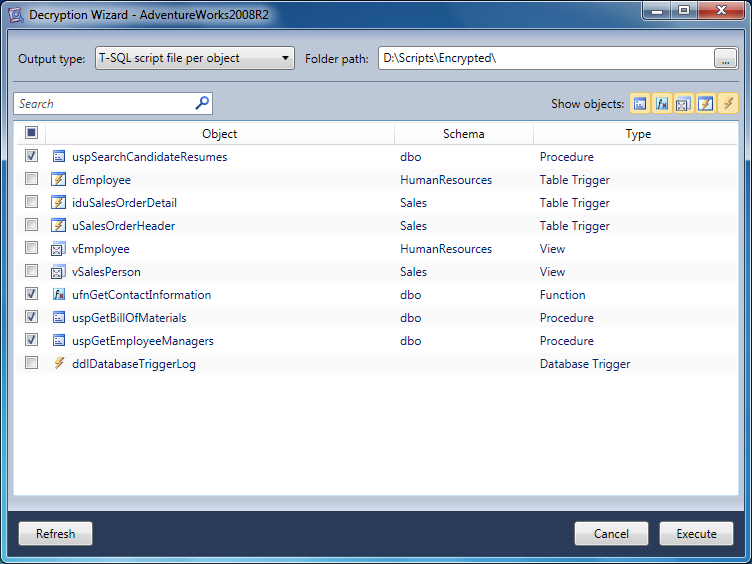Toggle the procedures filter icon in Show objects
The height and width of the screenshot is (564, 752).
pyautogui.click(x=640, y=104)
